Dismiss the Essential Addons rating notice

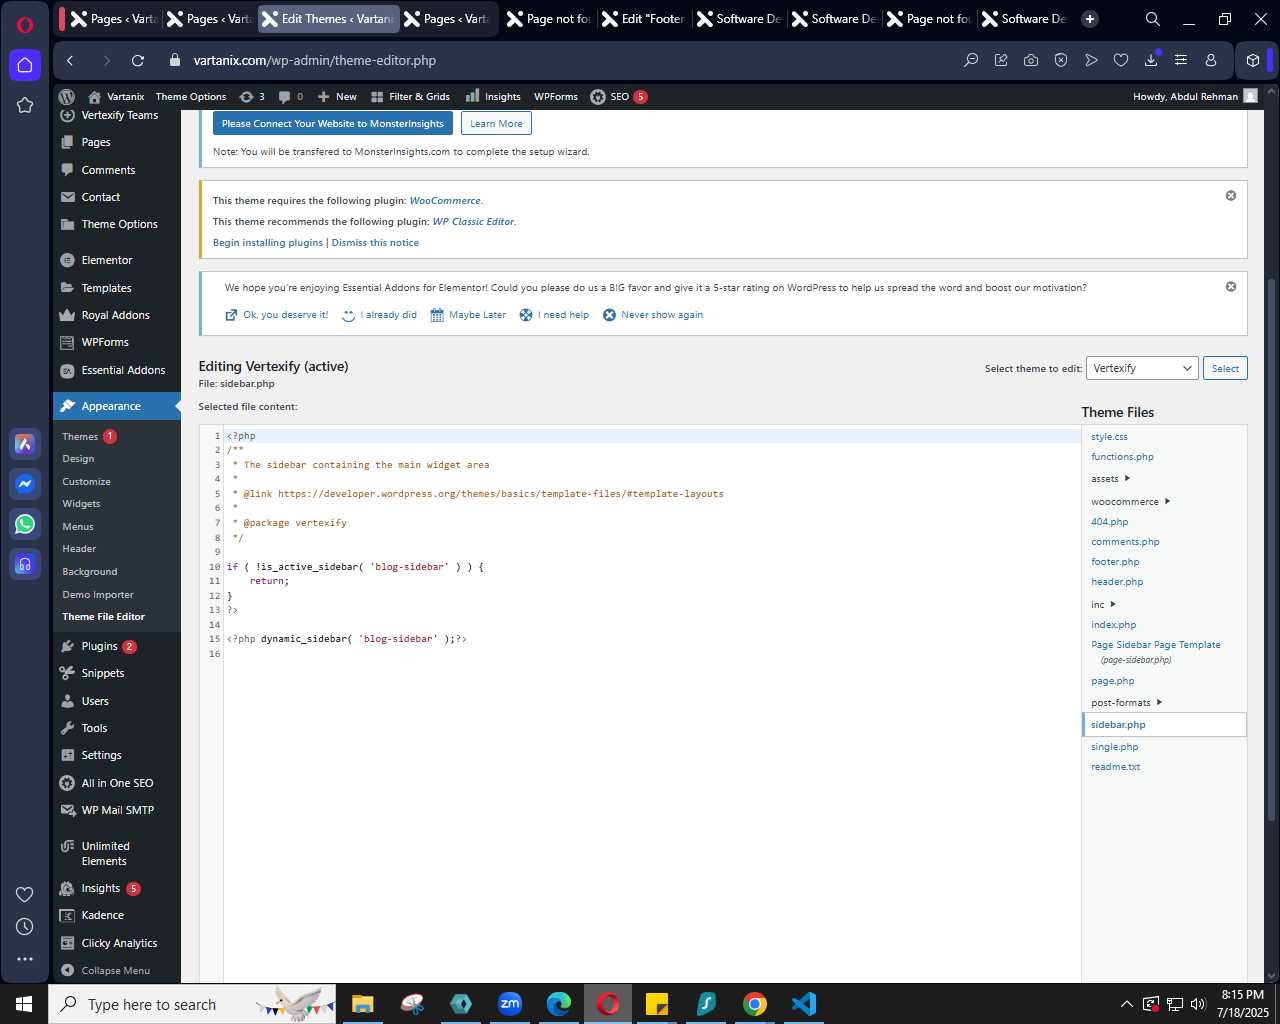coord(1231,287)
